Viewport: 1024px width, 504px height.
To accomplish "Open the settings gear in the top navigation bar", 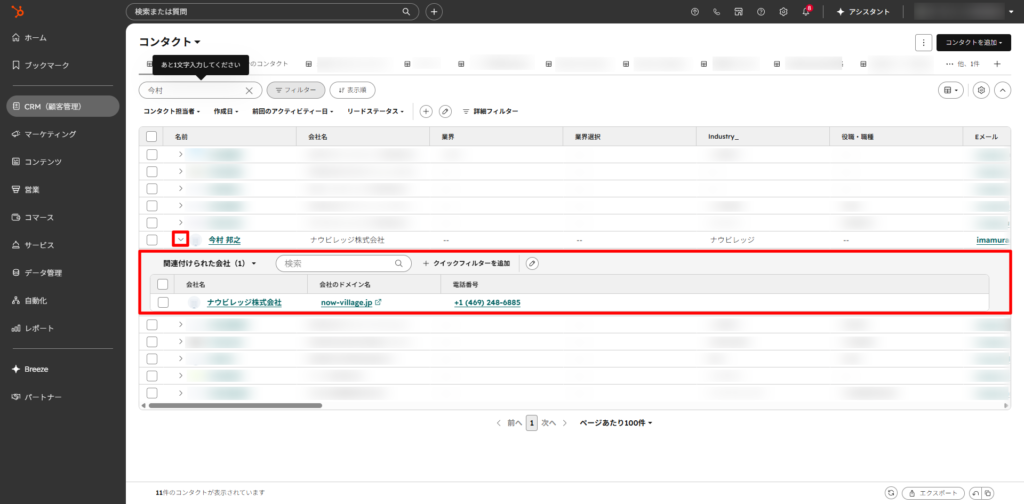I will point(783,12).
